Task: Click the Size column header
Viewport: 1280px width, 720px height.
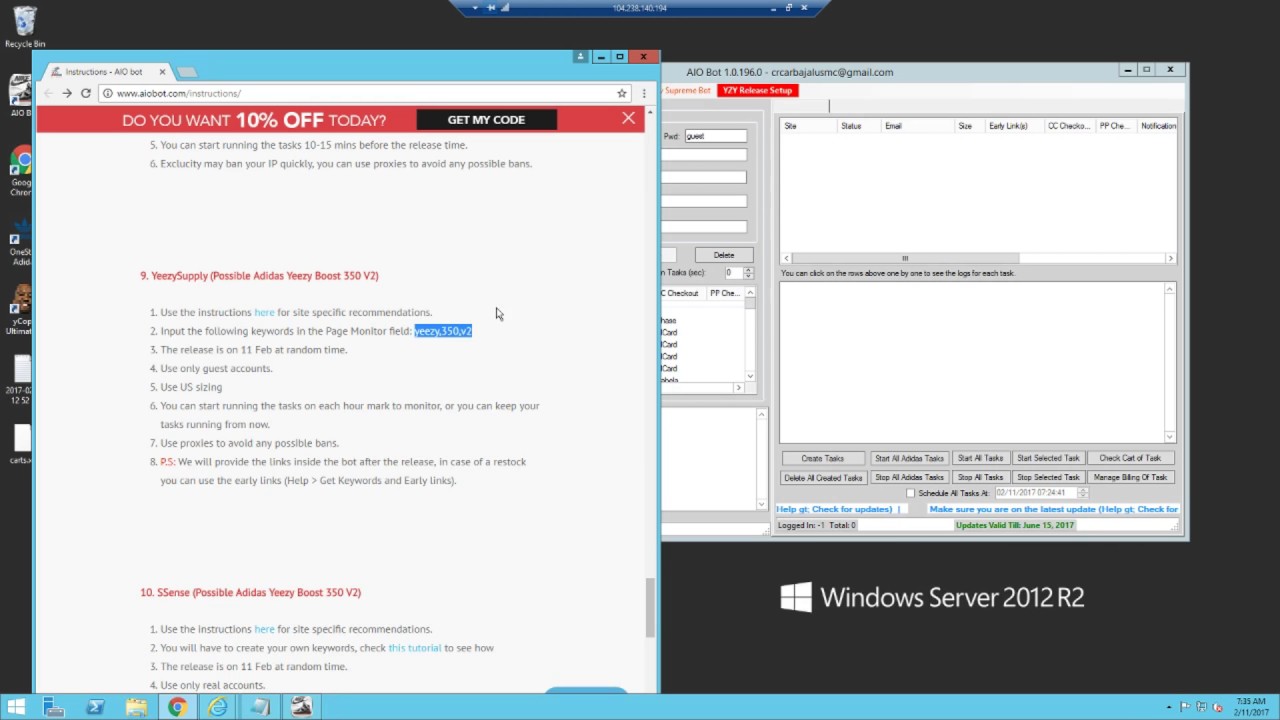Action: pyautogui.click(x=969, y=126)
